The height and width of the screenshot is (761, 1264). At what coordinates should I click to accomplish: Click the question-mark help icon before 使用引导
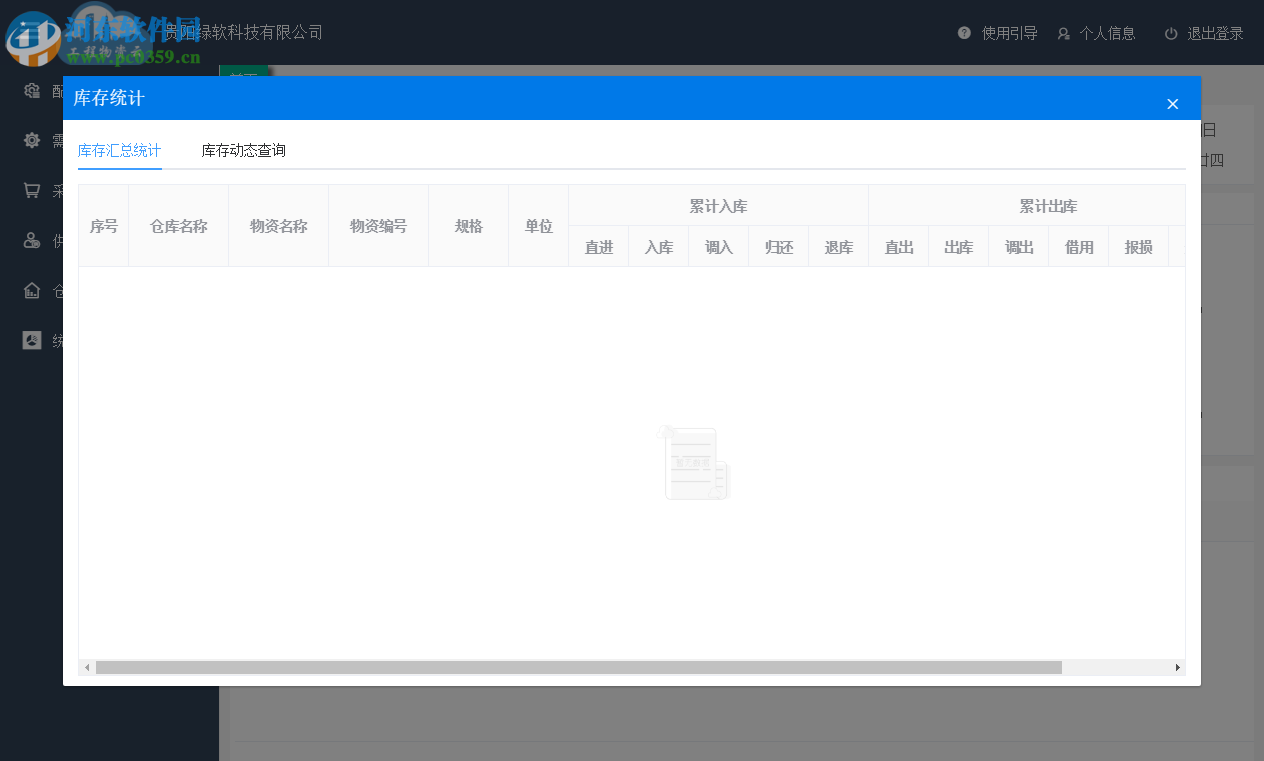[x=963, y=32]
